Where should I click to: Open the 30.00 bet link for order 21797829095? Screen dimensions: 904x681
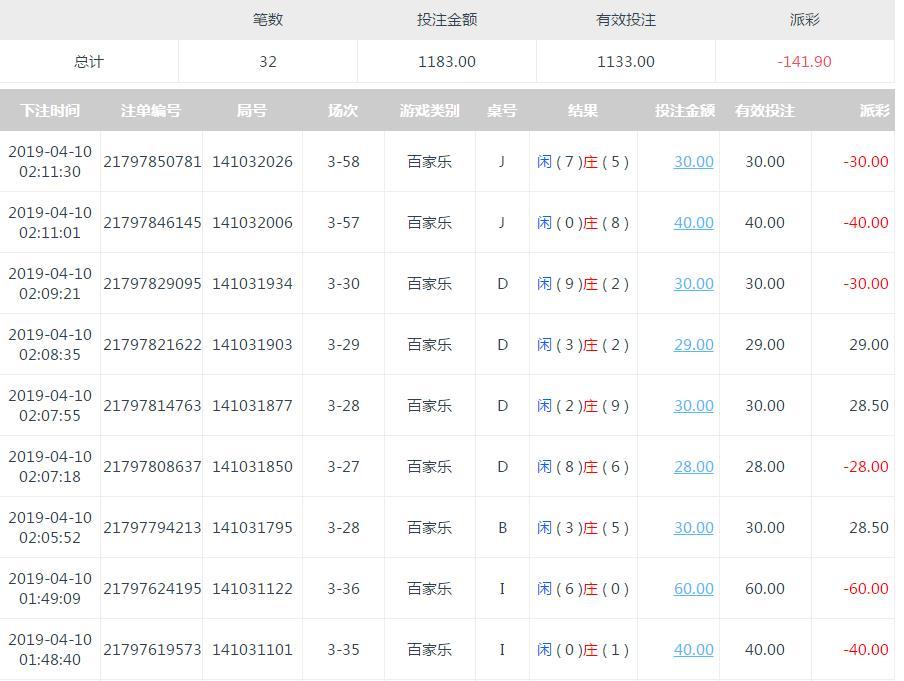pyautogui.click(x=694, y=284)
